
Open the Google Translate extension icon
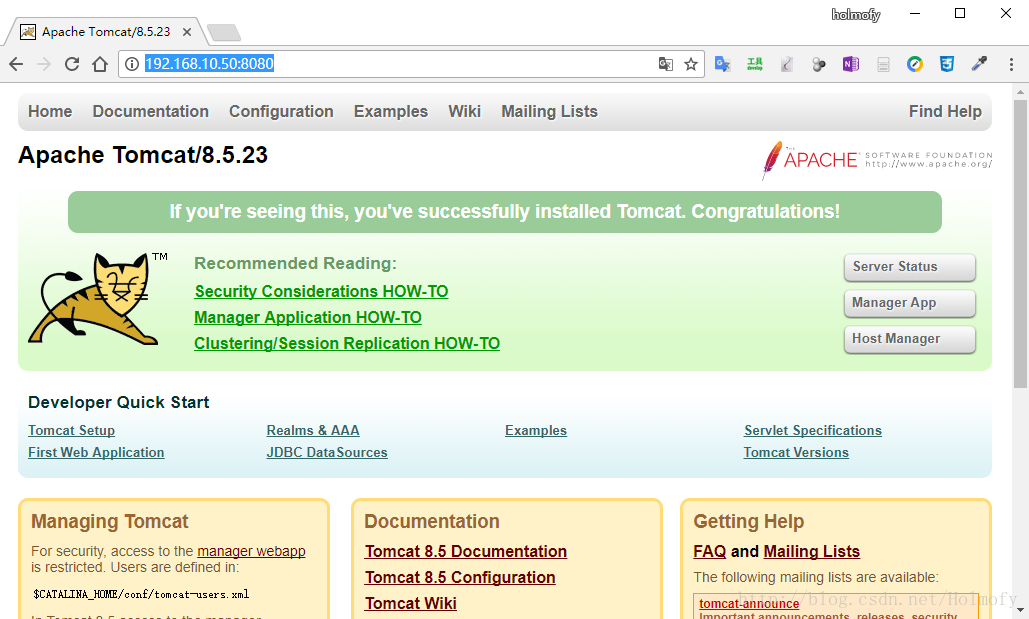tap(723, 64)
